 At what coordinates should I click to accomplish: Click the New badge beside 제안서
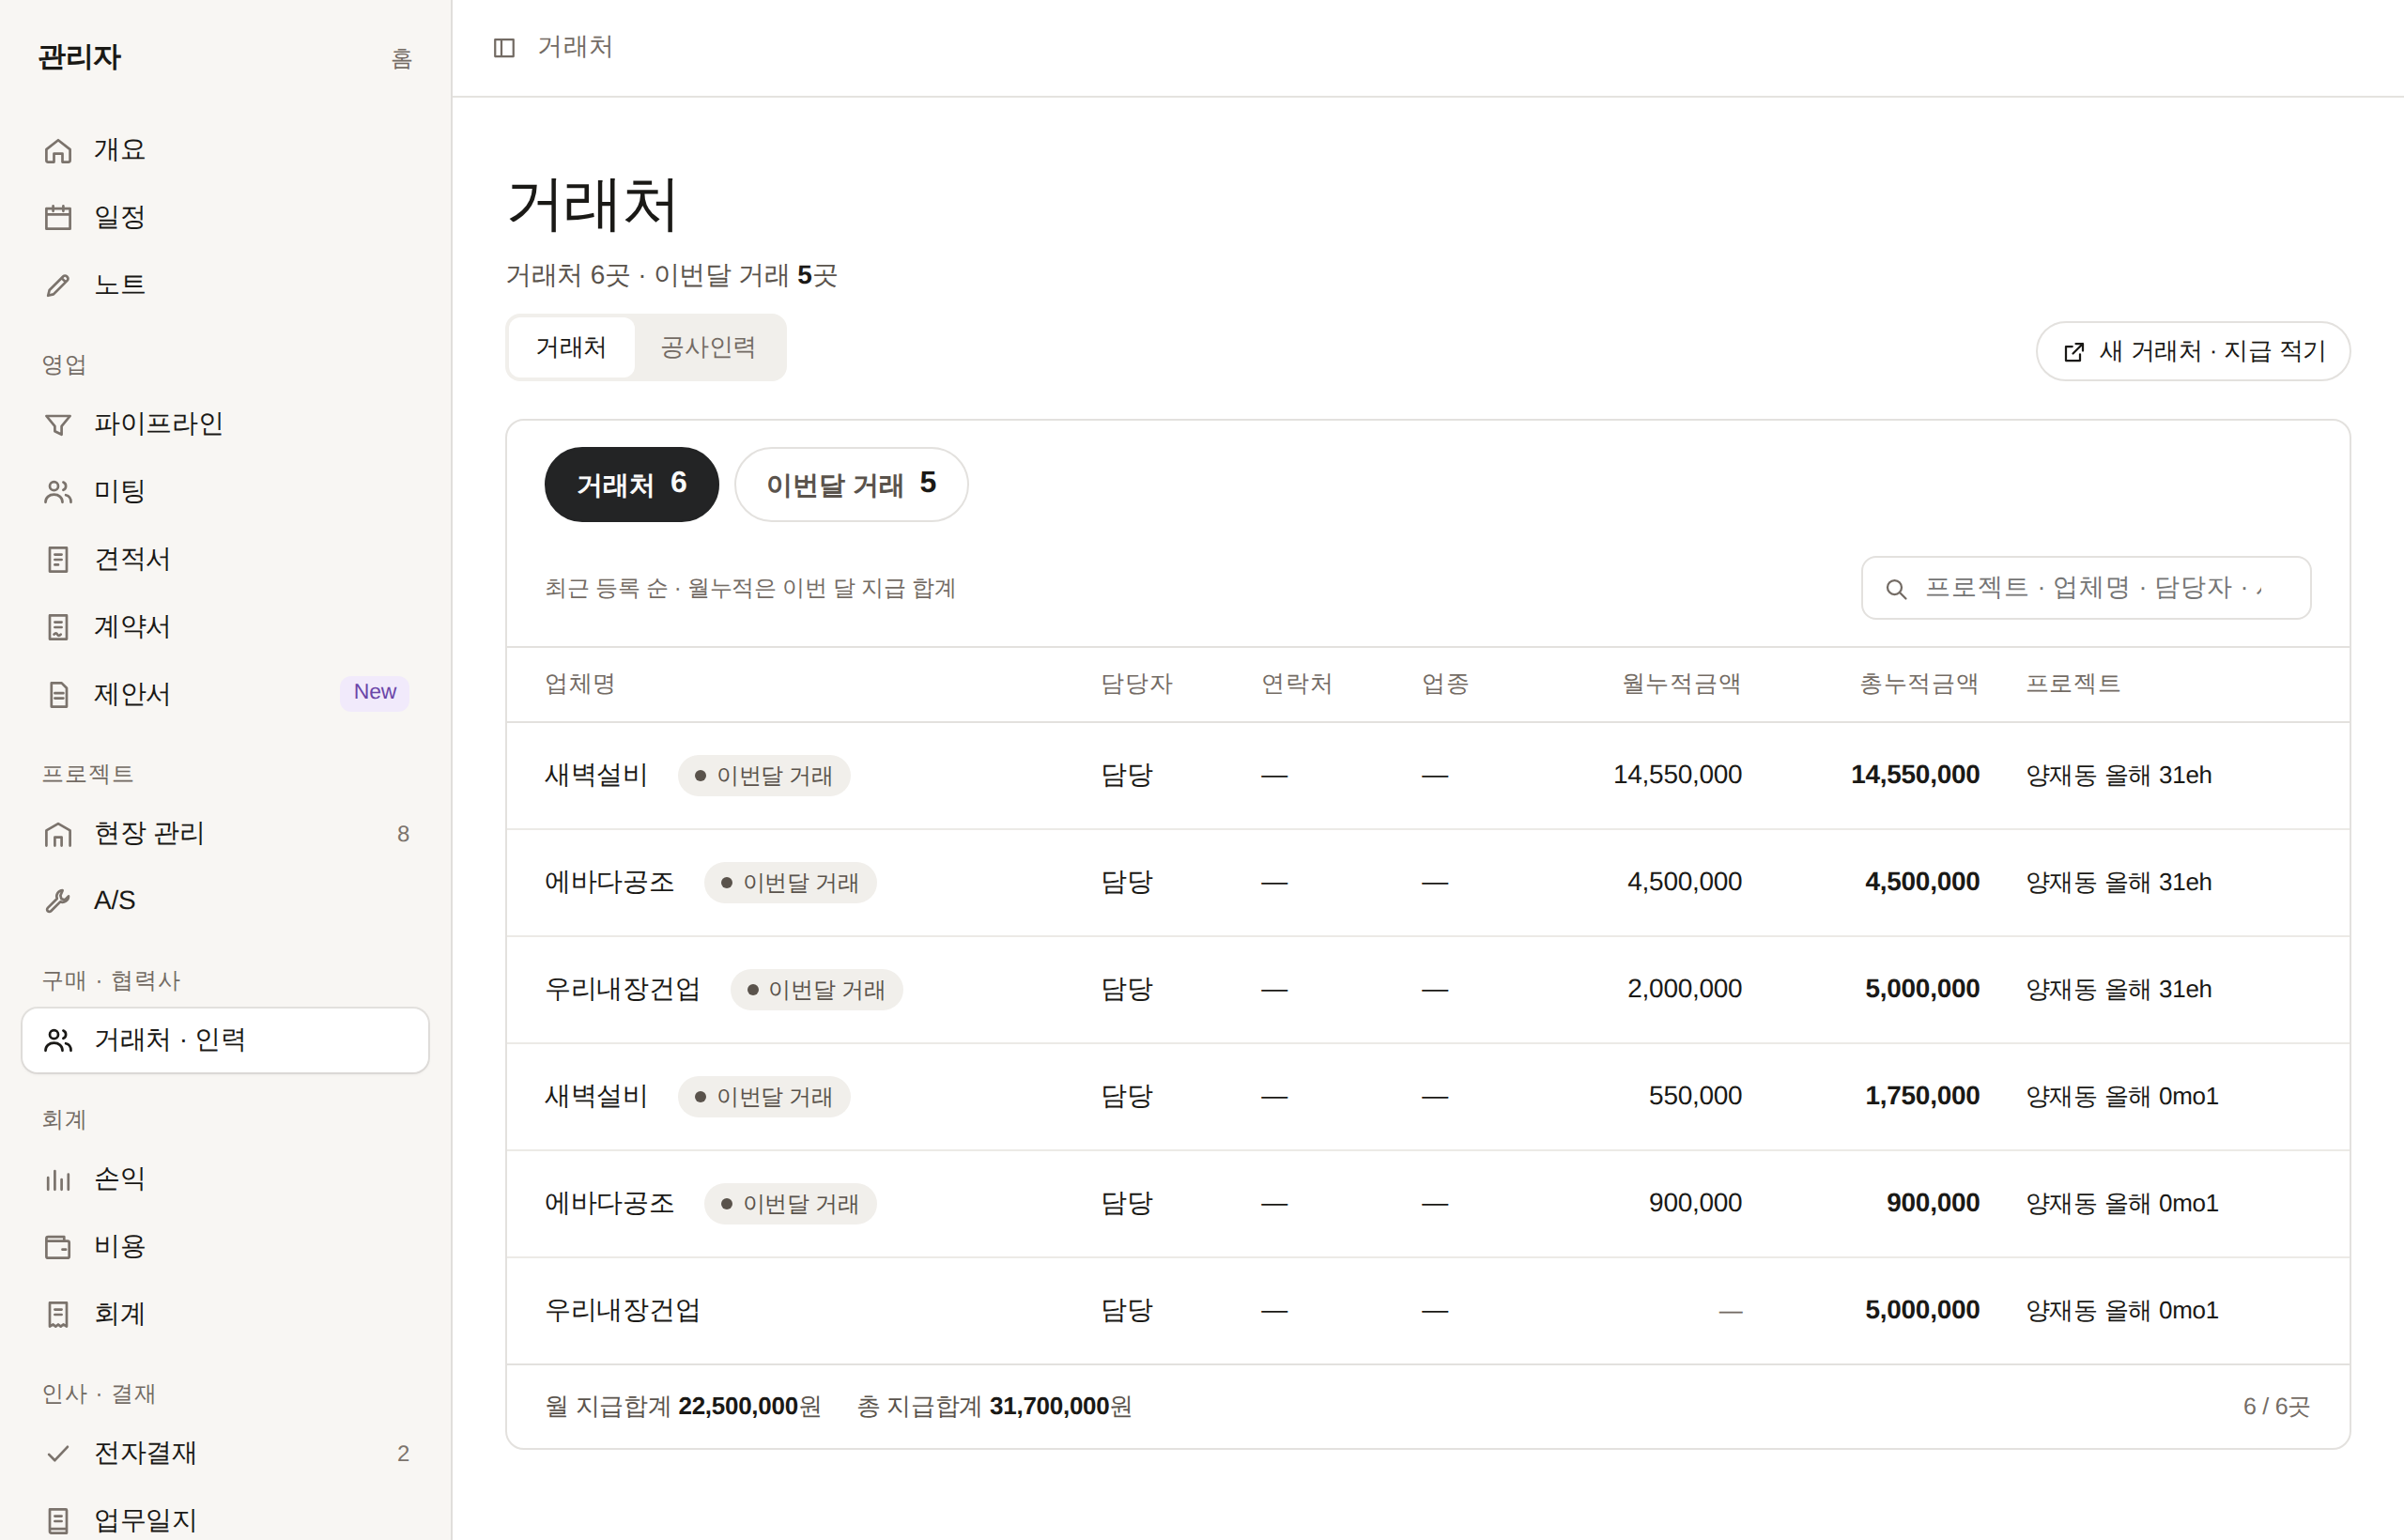375,692
